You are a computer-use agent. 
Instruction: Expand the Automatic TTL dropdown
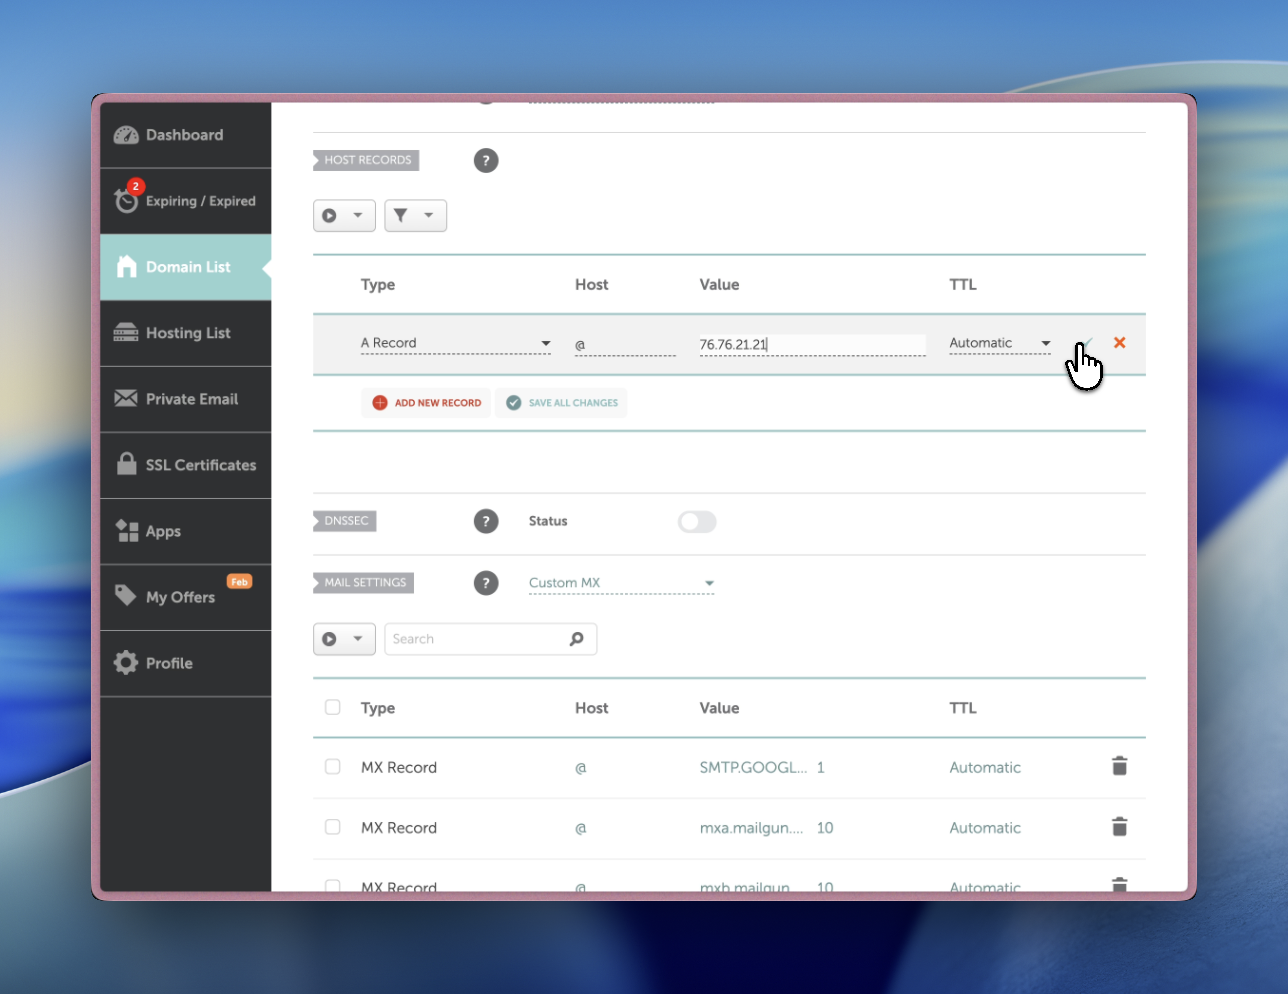point(1000,342)
